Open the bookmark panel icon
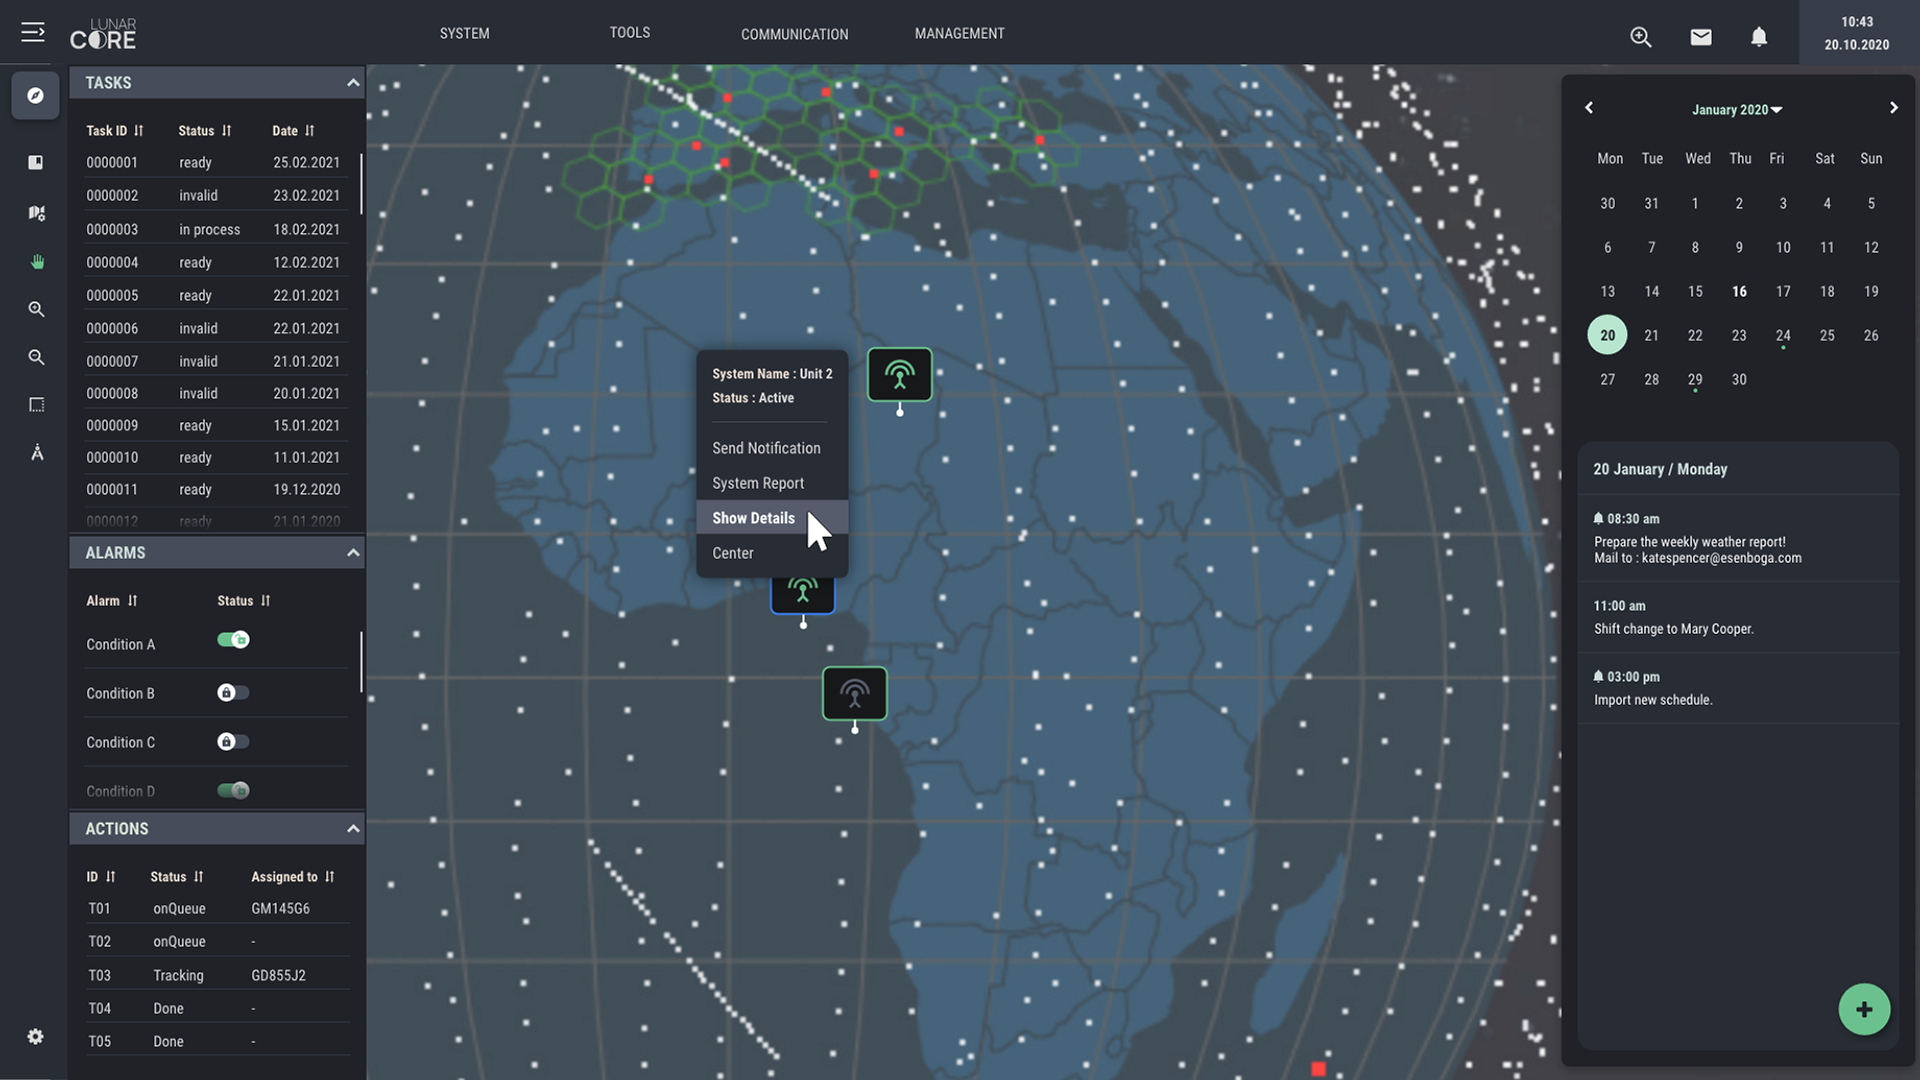The image size is (1920, 1080). (36, 162)
